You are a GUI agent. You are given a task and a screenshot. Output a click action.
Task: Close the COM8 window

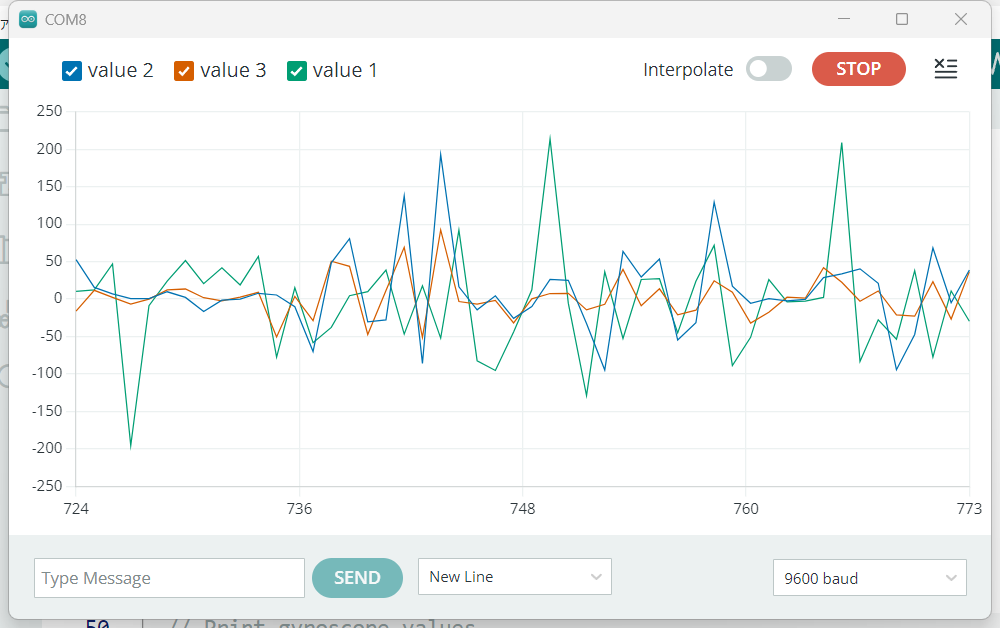(x=961, y=19)
